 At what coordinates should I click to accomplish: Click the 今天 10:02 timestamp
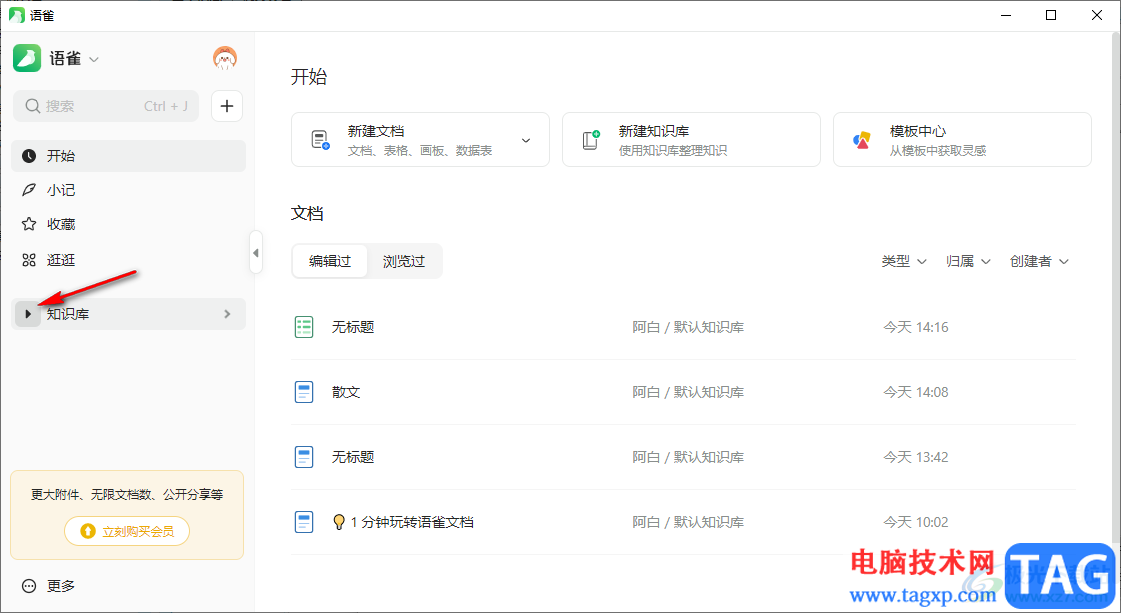tap(916, 522)
